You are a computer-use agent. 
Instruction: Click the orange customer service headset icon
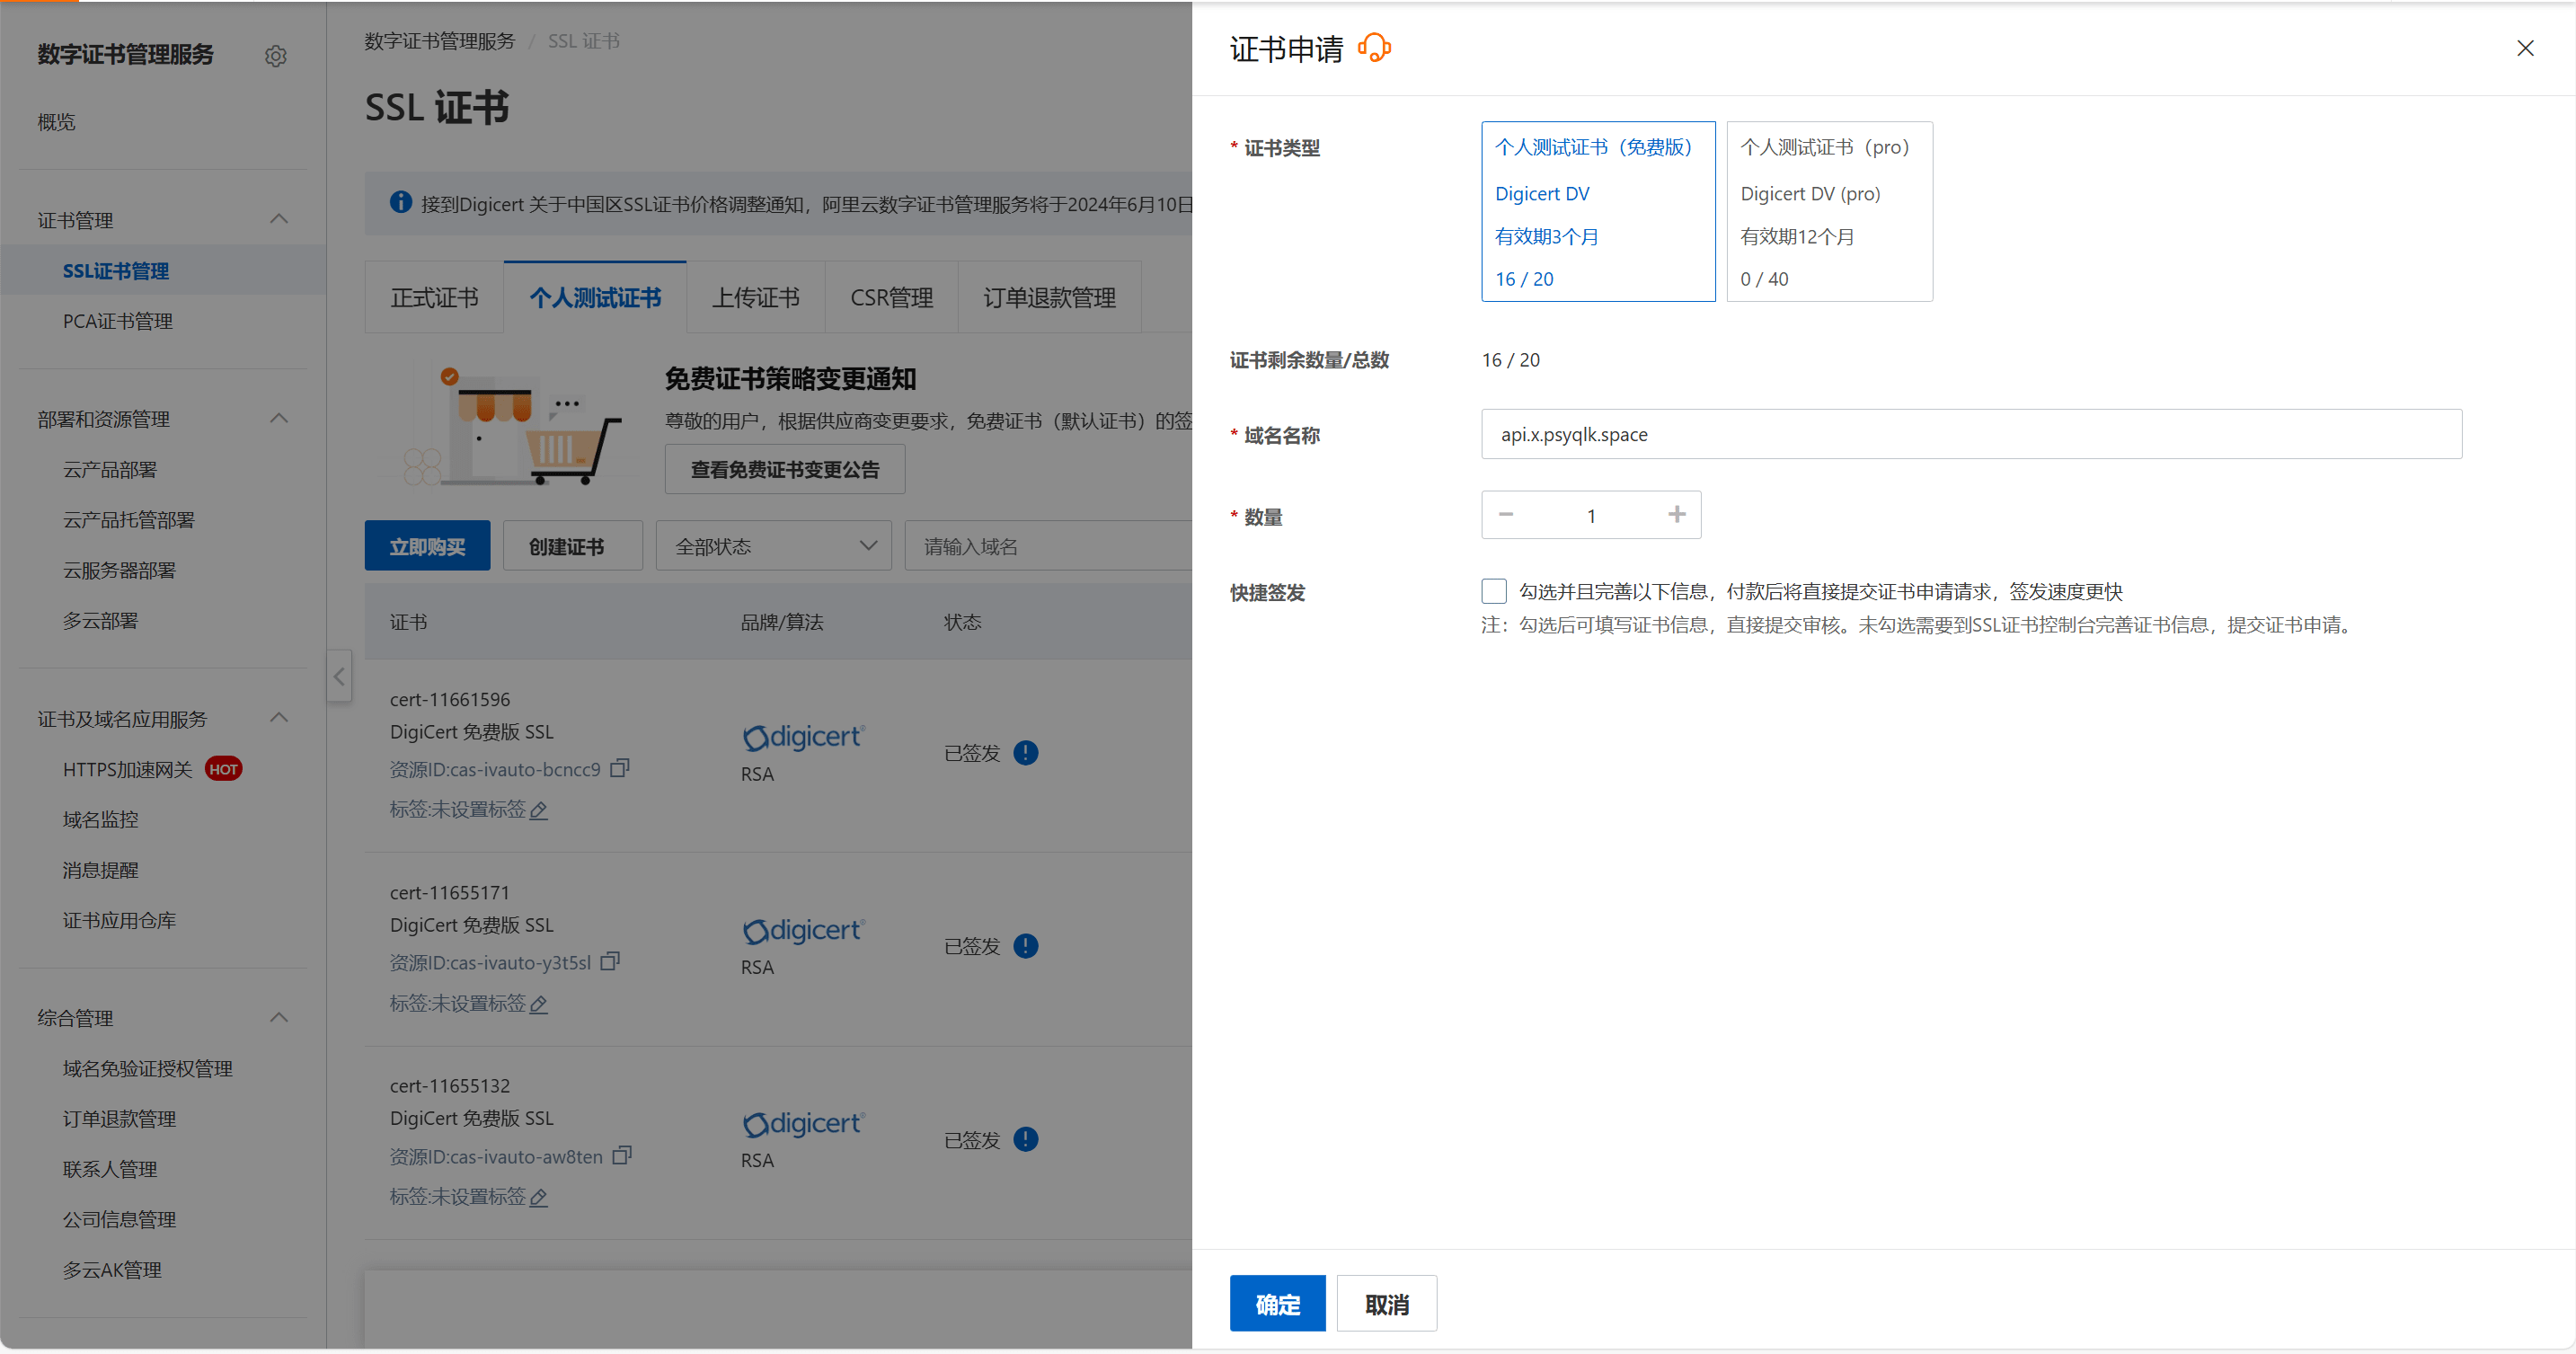pyautogui.click(x=1375, y=48)
